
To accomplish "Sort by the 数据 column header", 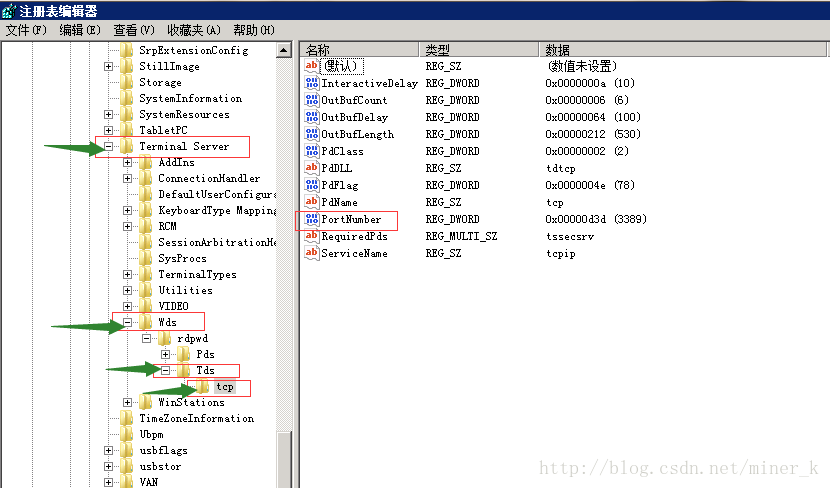I will coord(682,50).
